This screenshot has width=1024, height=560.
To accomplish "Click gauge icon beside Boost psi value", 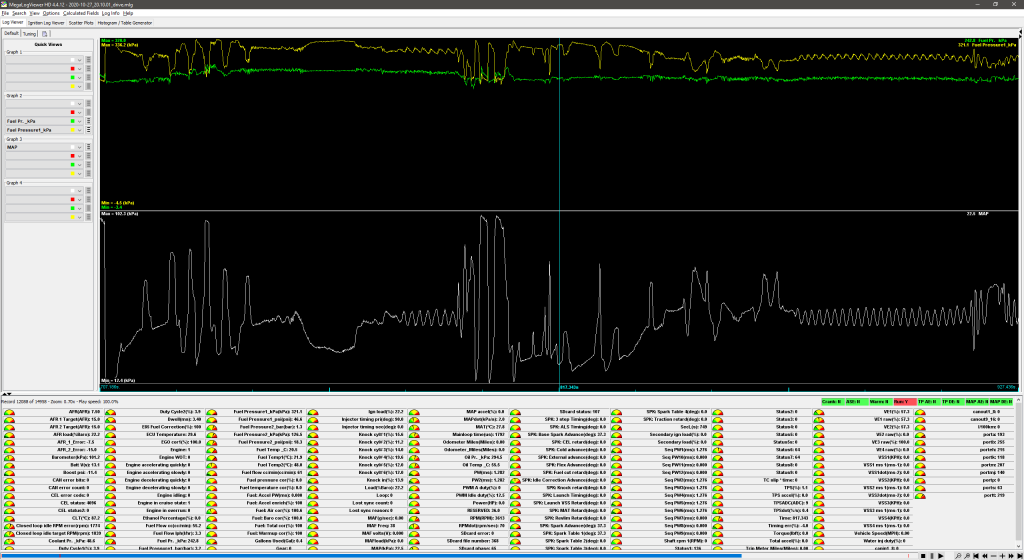I will (9, 473).
